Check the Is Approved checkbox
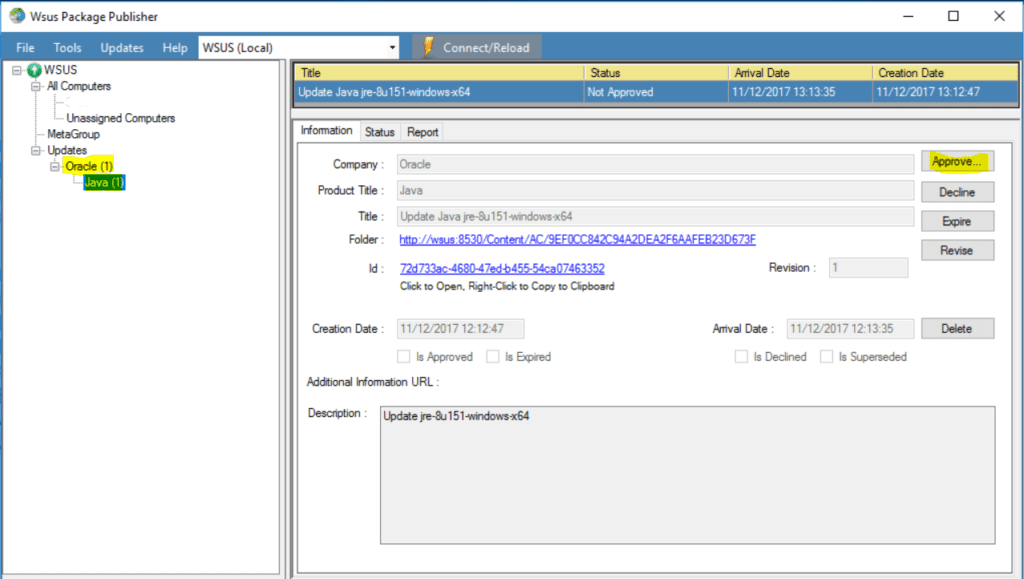 pyautogui.click(x=404, y=356)
